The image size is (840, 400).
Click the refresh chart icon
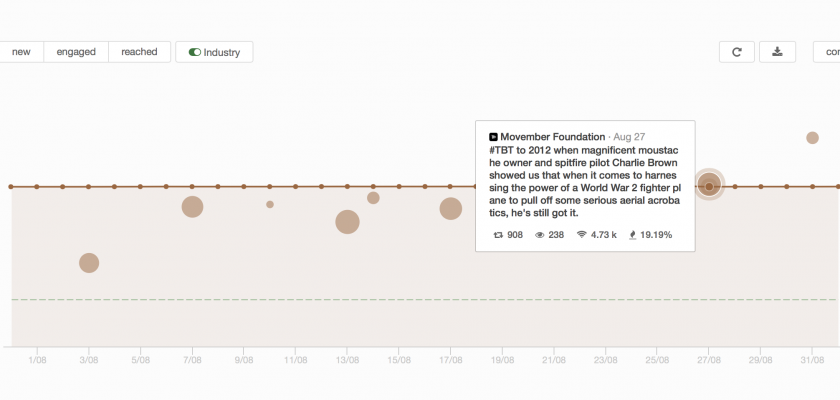737,52
